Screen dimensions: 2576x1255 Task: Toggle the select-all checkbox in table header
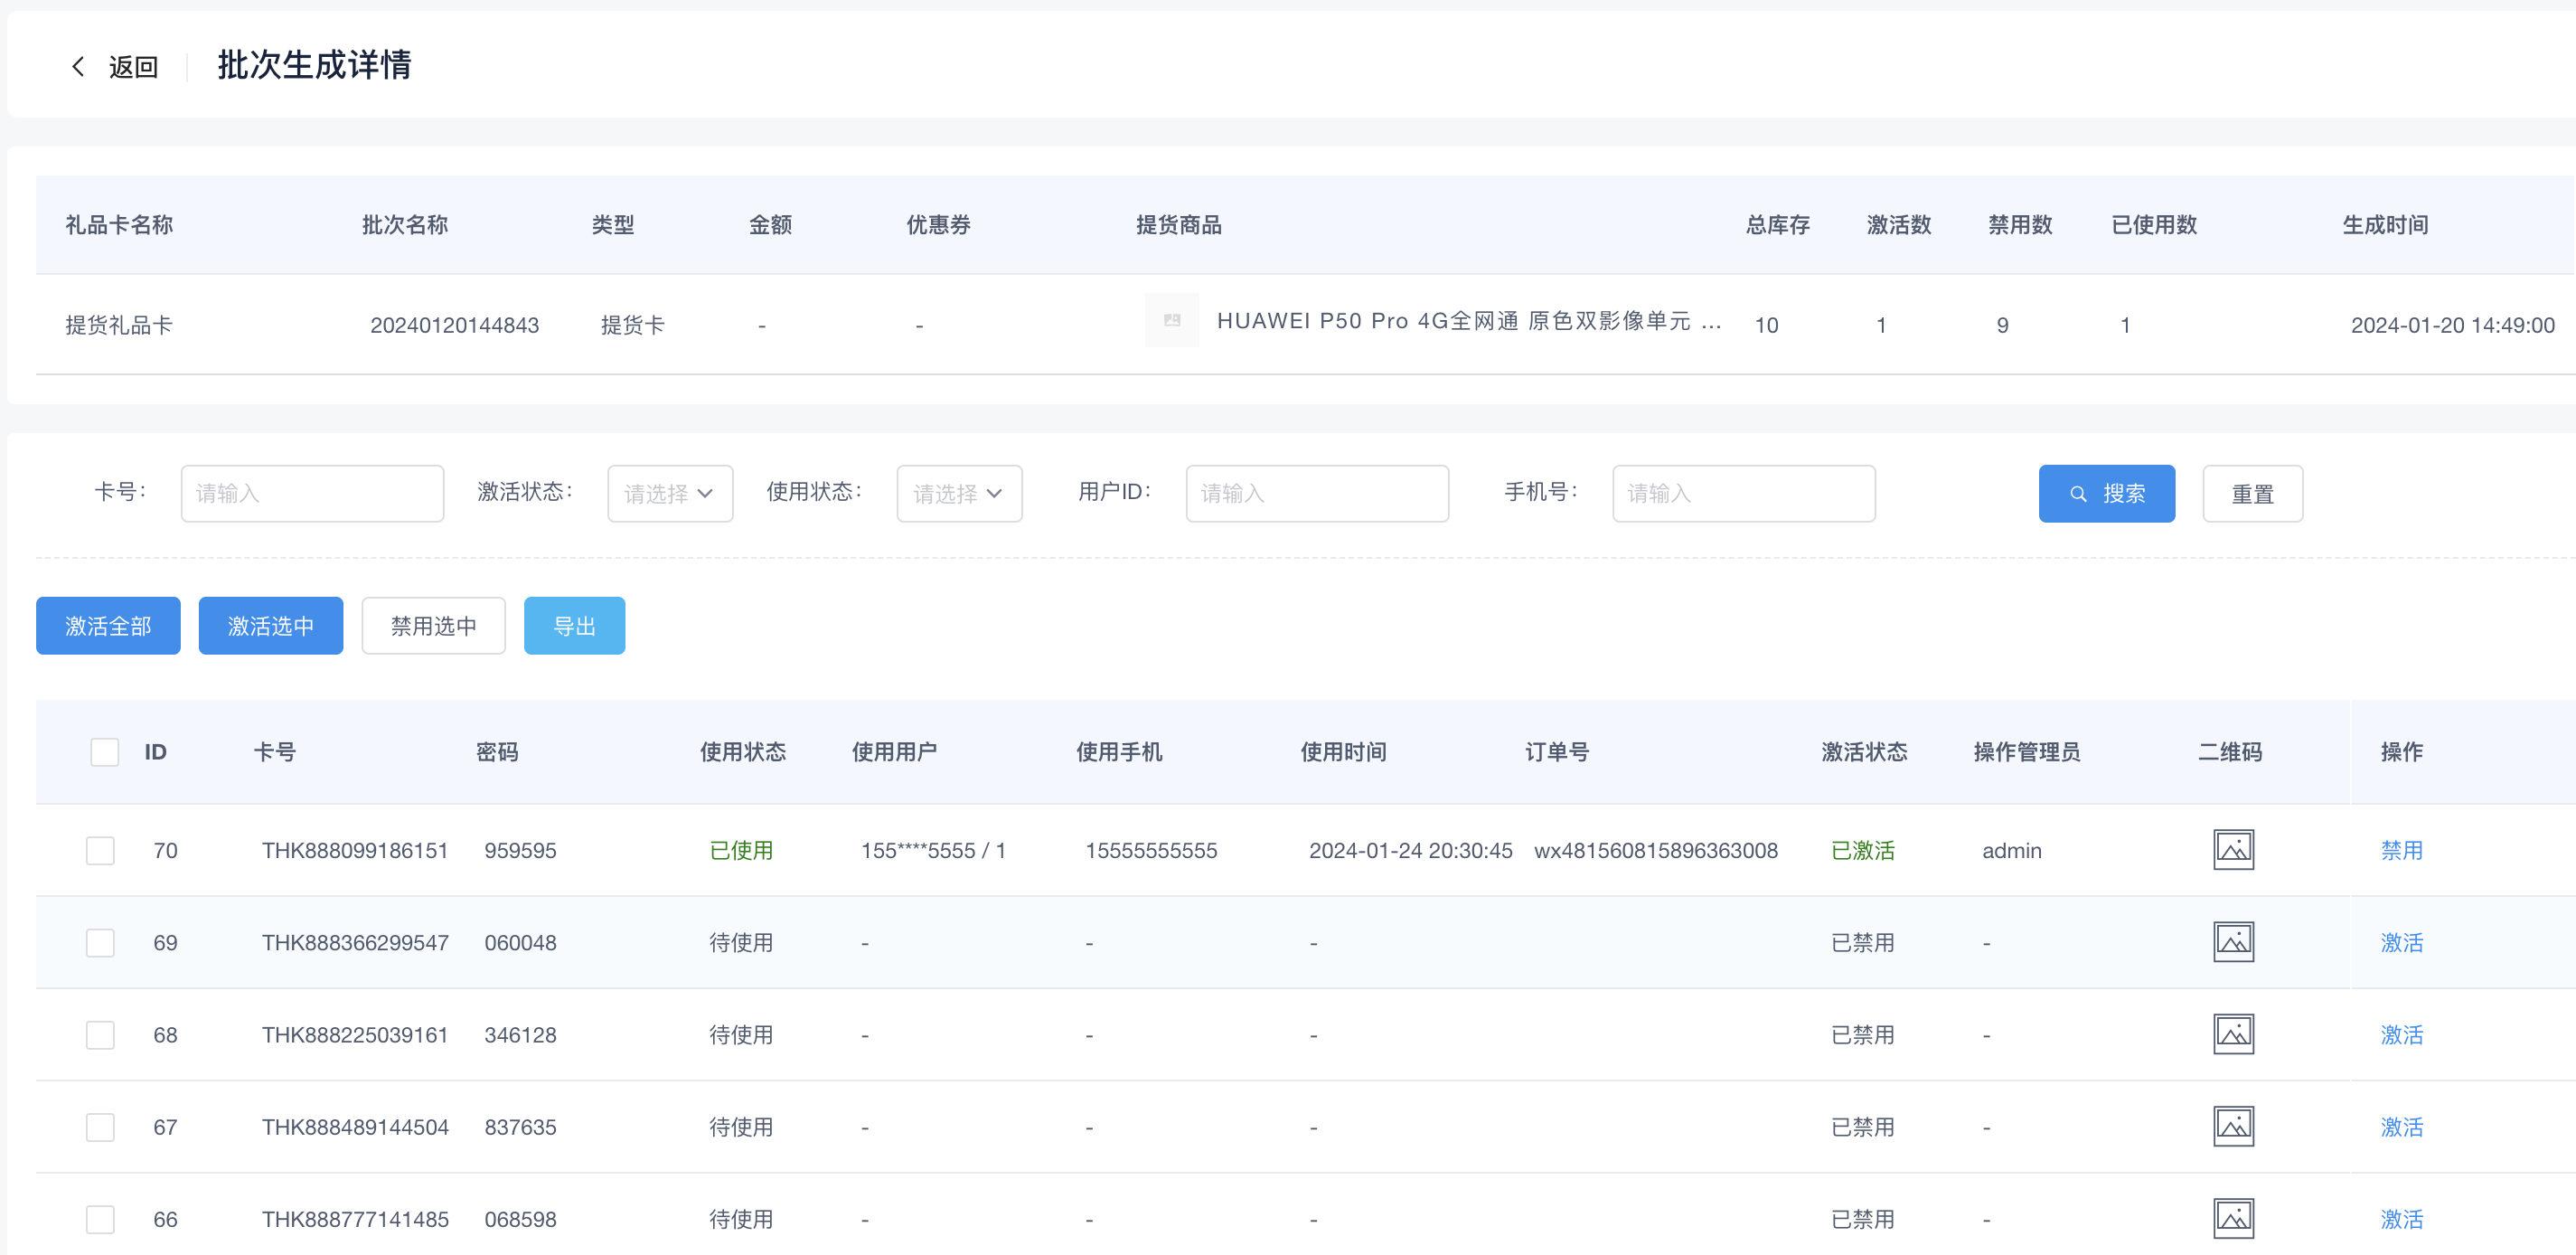(104, 752)
